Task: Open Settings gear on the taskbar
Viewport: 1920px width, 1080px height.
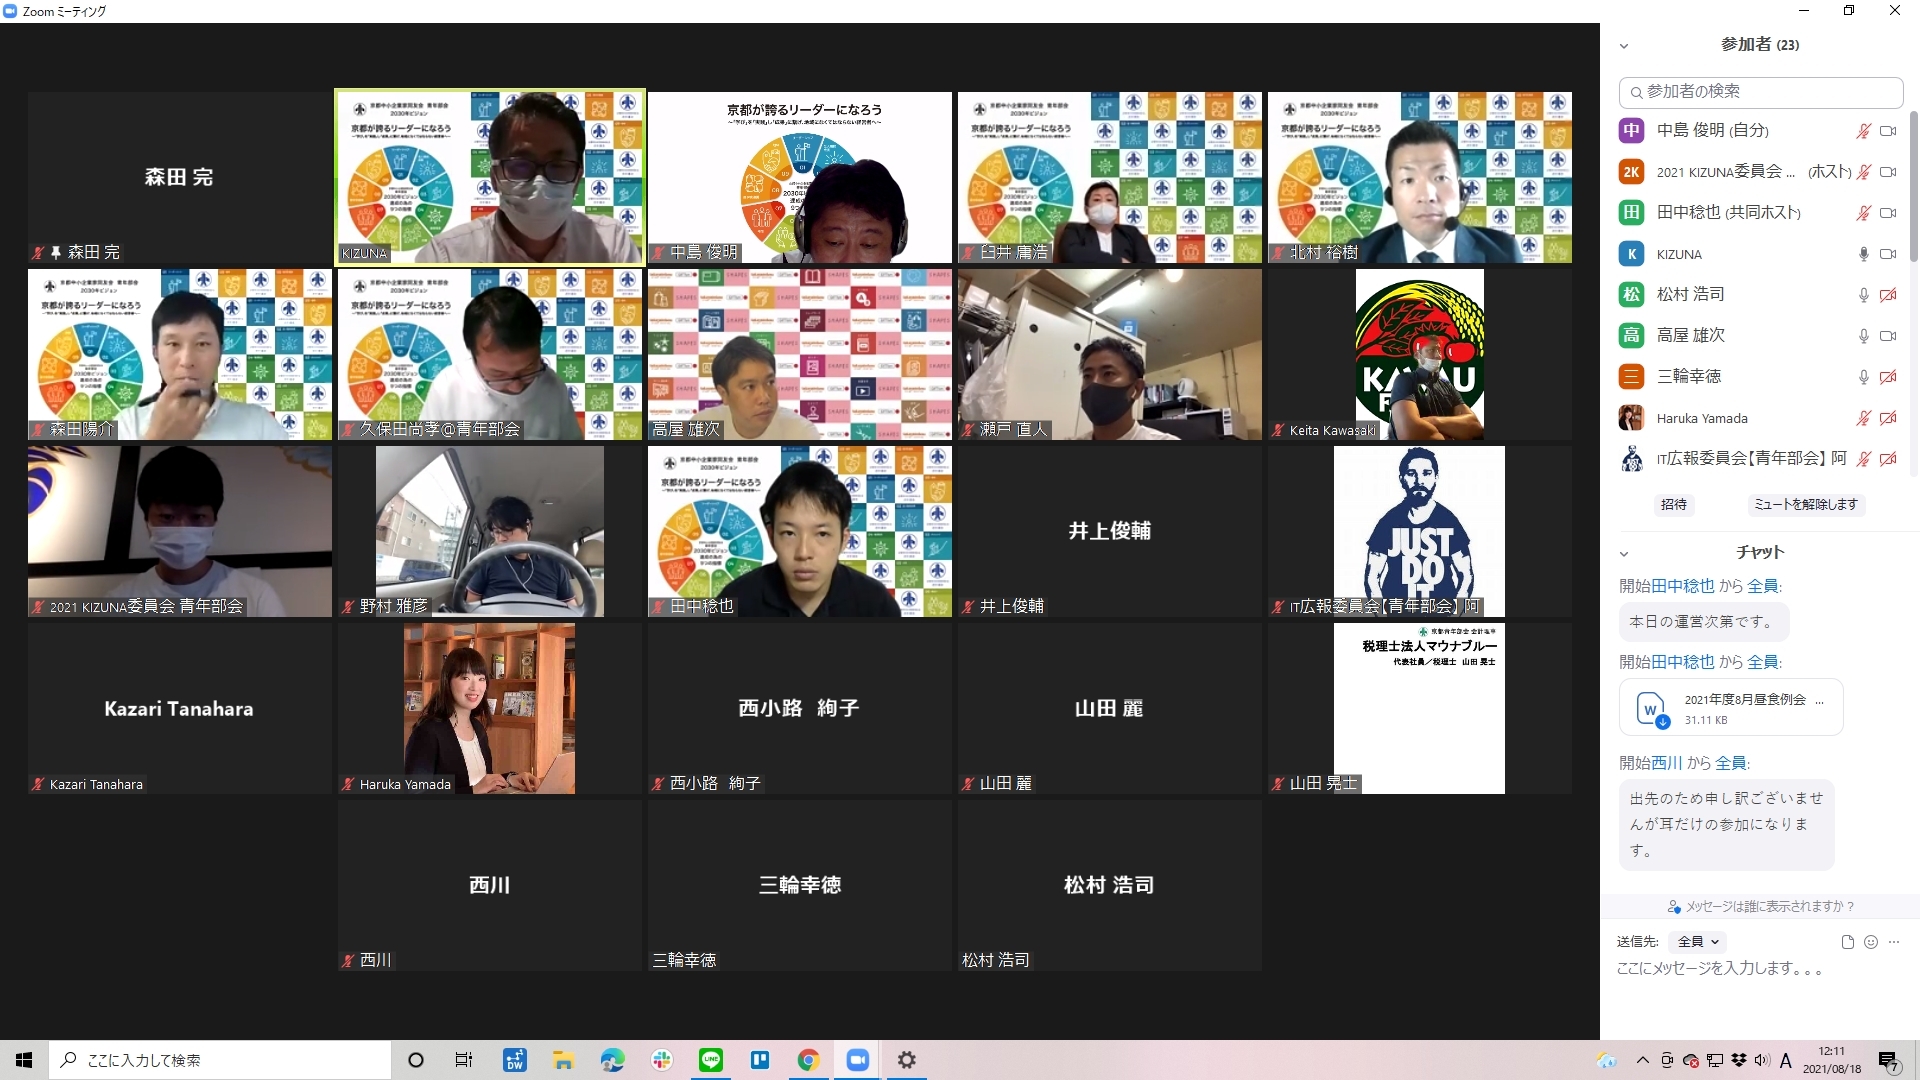Action: point(907,1060)
